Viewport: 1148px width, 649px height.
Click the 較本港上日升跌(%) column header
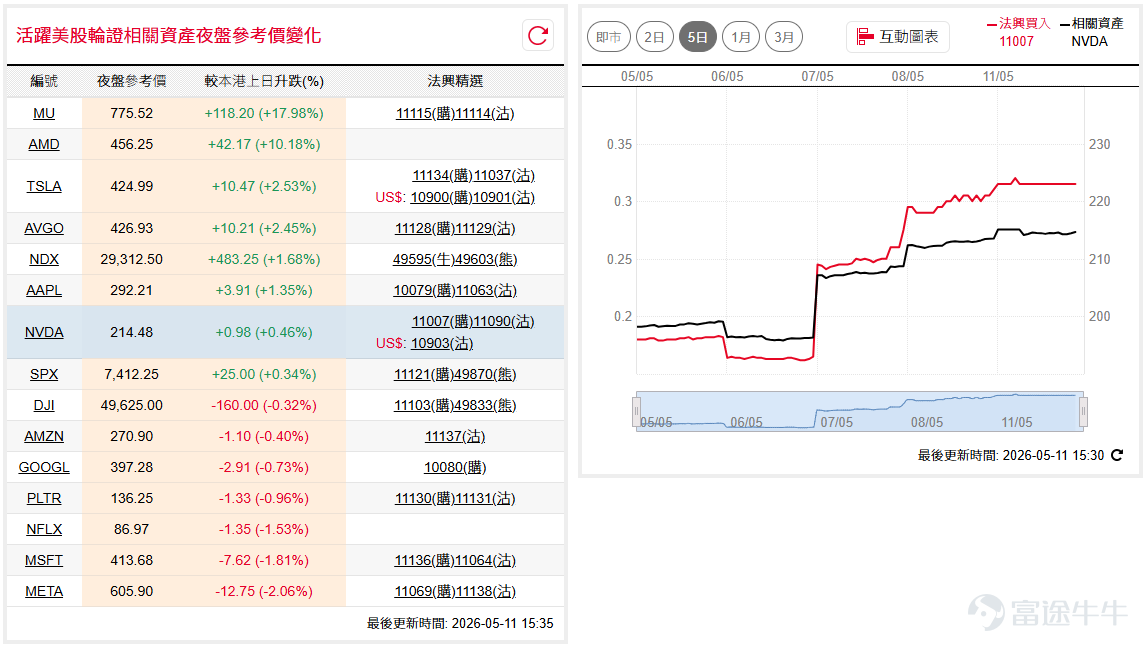[264, 81]
